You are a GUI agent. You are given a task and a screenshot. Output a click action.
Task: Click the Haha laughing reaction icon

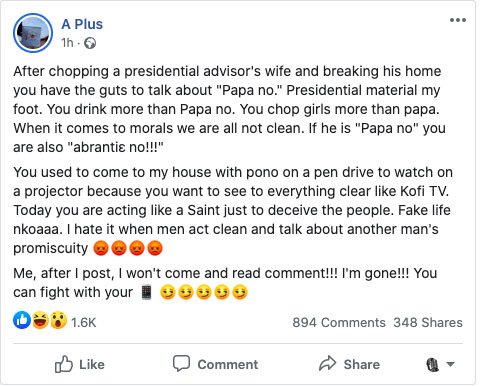(40, 320)
